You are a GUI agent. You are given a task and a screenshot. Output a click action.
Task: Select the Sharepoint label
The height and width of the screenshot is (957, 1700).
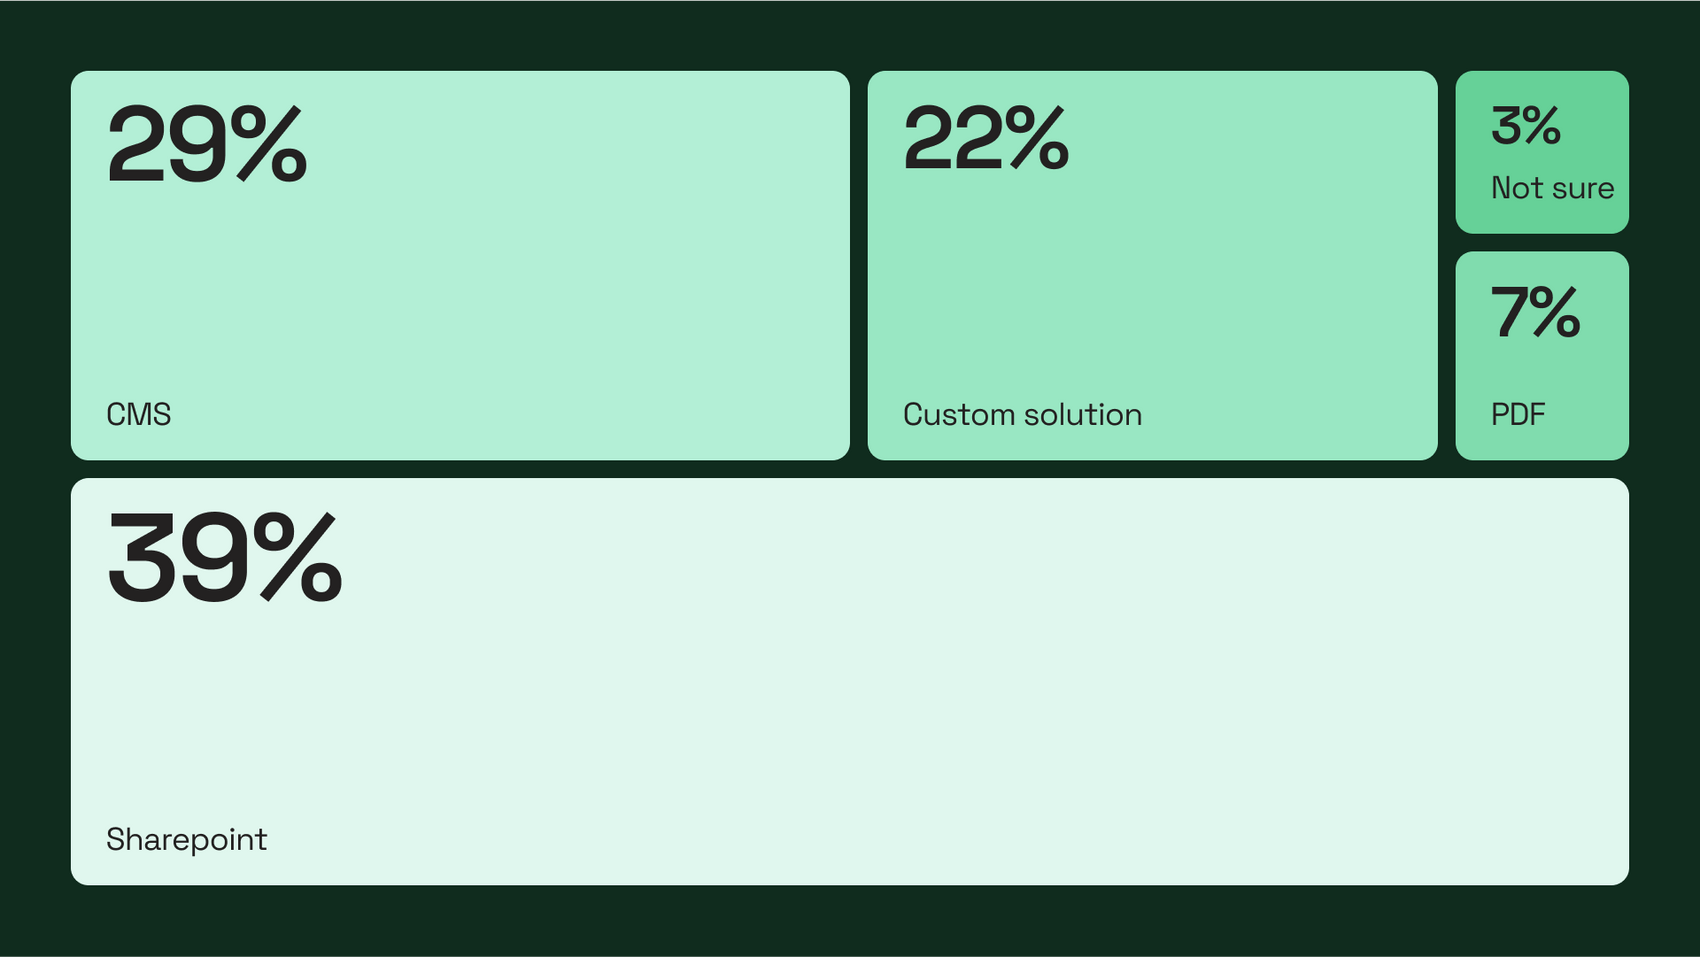point(186,839)
